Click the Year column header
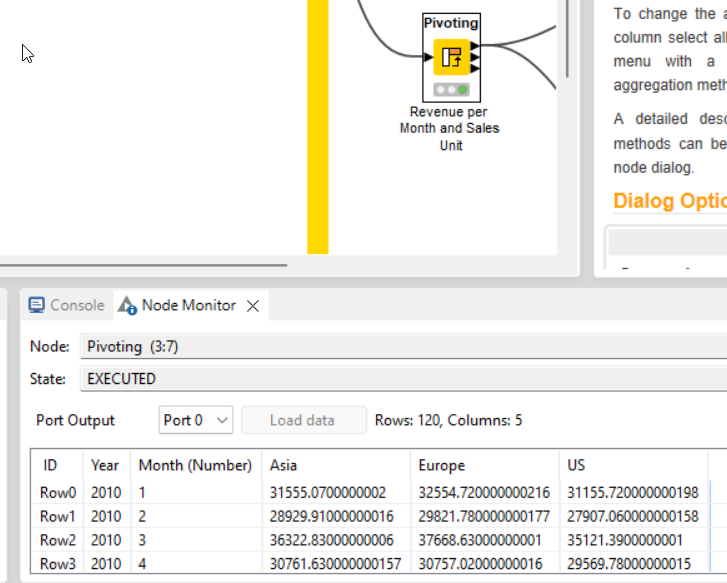This screenshot has height=583, width=727. coord(105,465)
